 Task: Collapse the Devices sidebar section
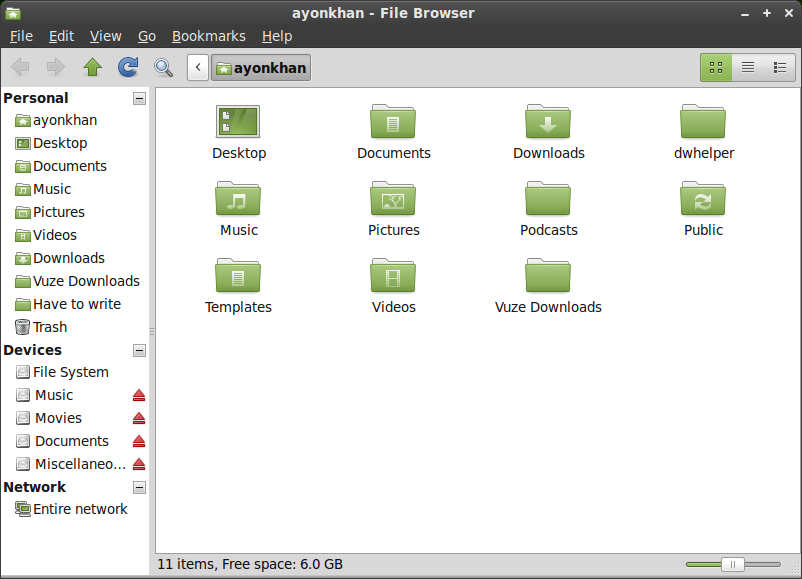(139, 350)
